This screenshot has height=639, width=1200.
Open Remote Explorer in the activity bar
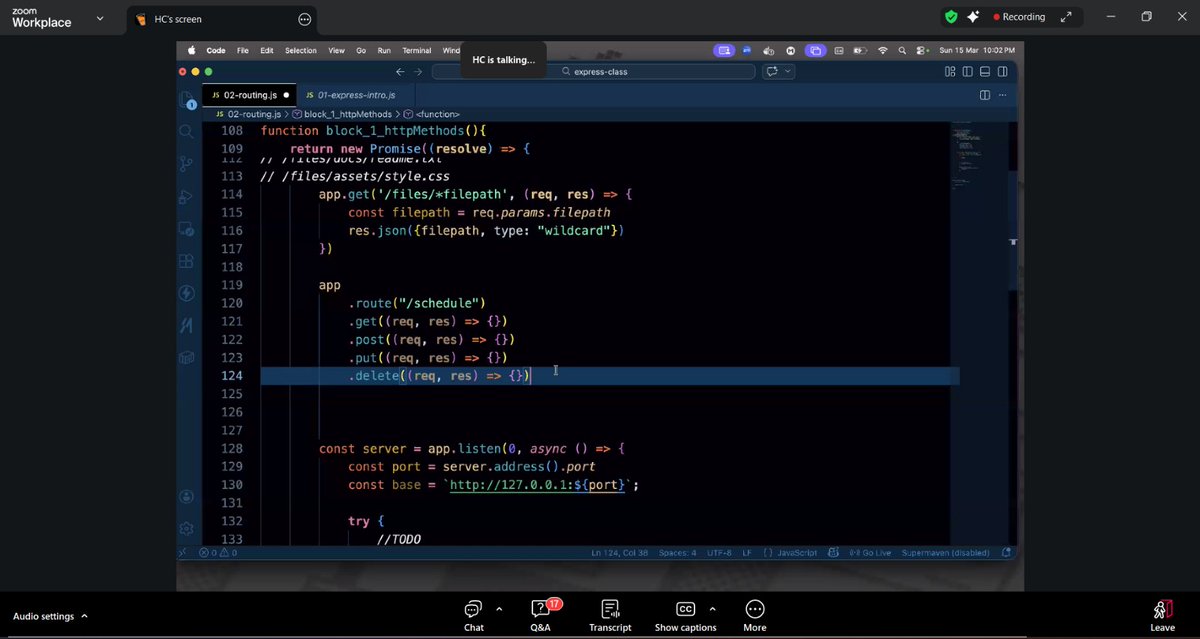tap(186, 228)
